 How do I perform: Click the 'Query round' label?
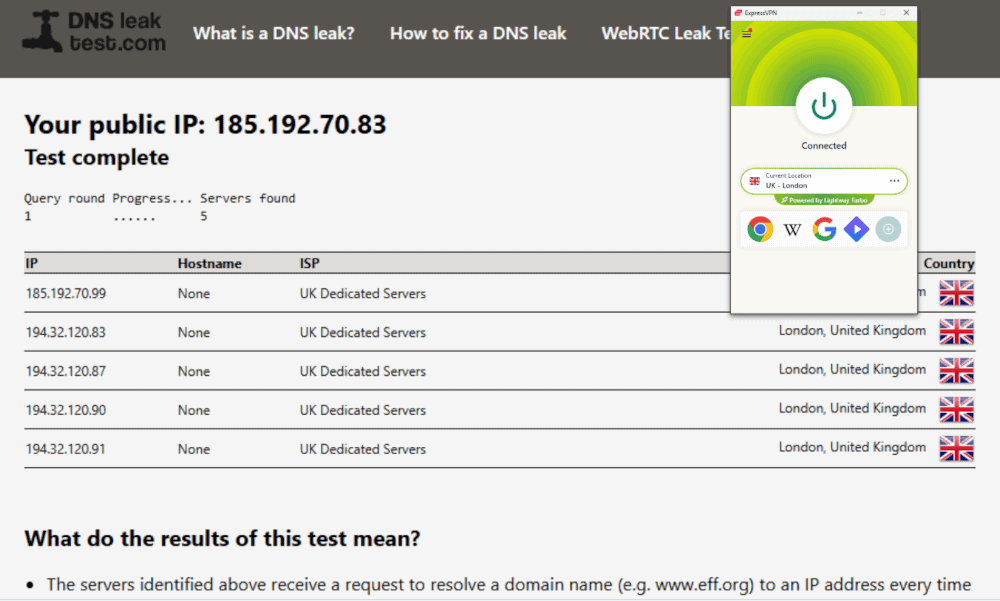point(64,198)
